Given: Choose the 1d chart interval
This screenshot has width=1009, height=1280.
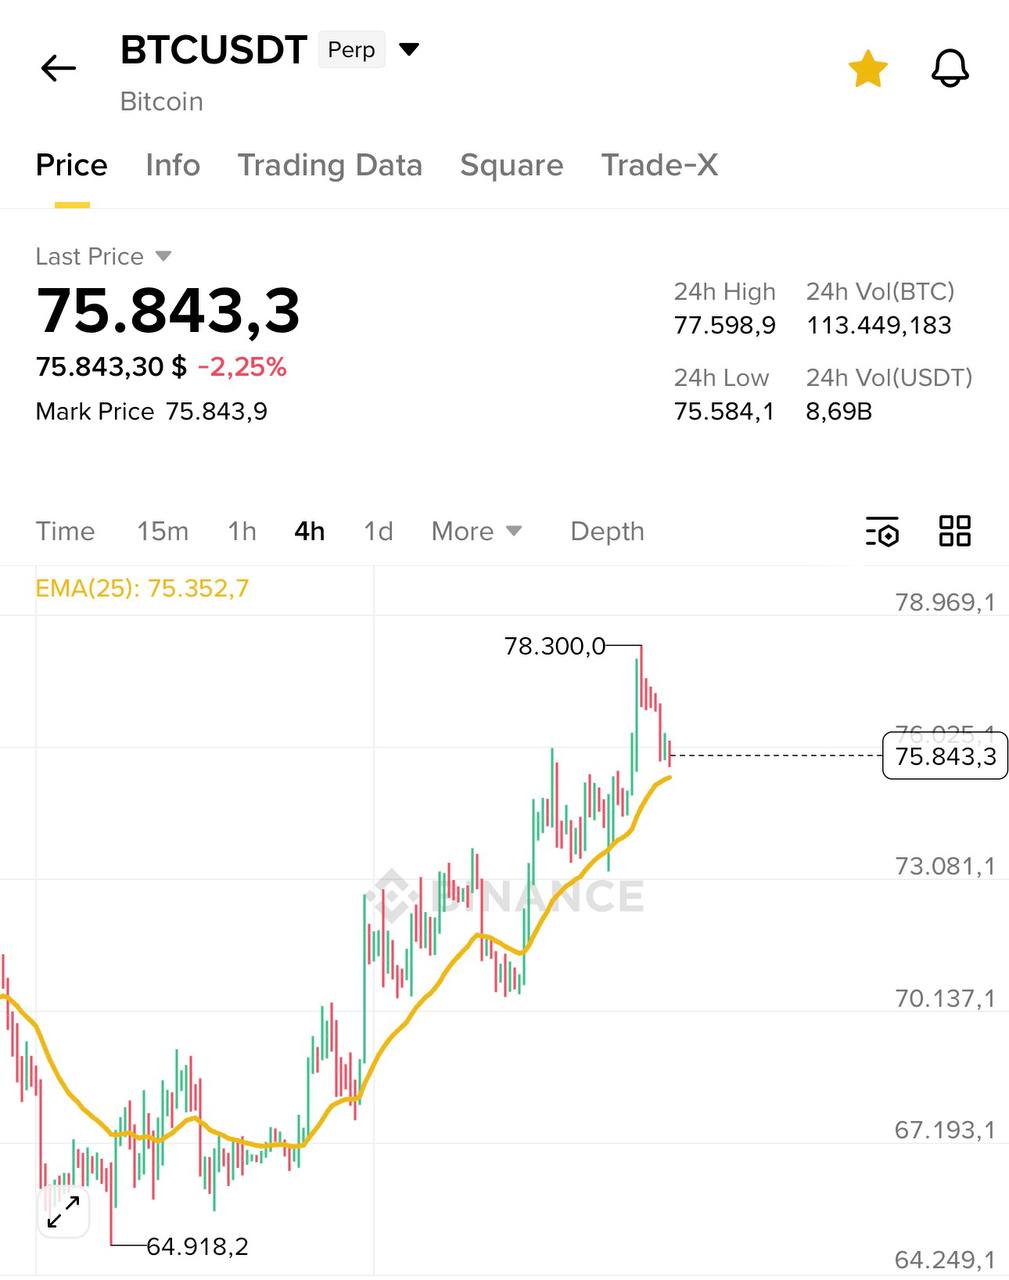Looking at the screenshot, I should tap(378, 531).
